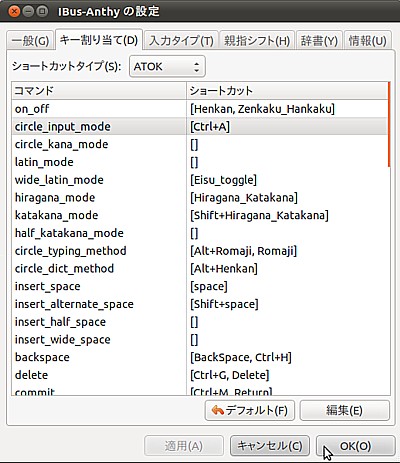This screenshot has width=400, height=463.
Task: Select the insert_wide_space row
Action: [200, 339]
